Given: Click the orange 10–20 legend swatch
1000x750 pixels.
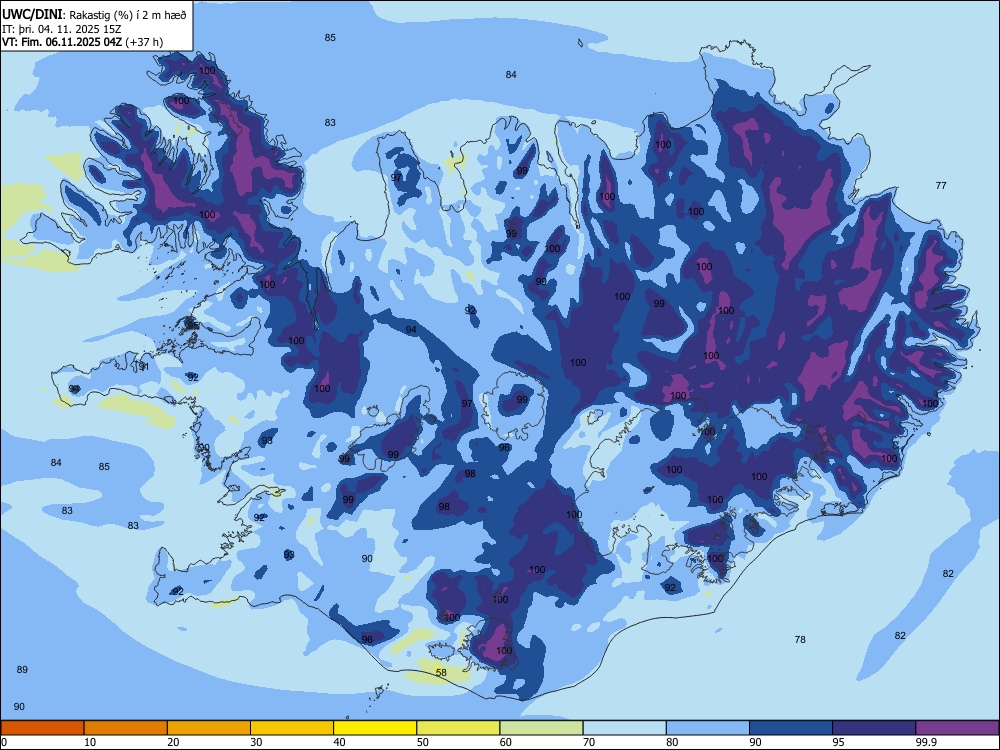Looking at the screenshot, I should tap(126, 728).
